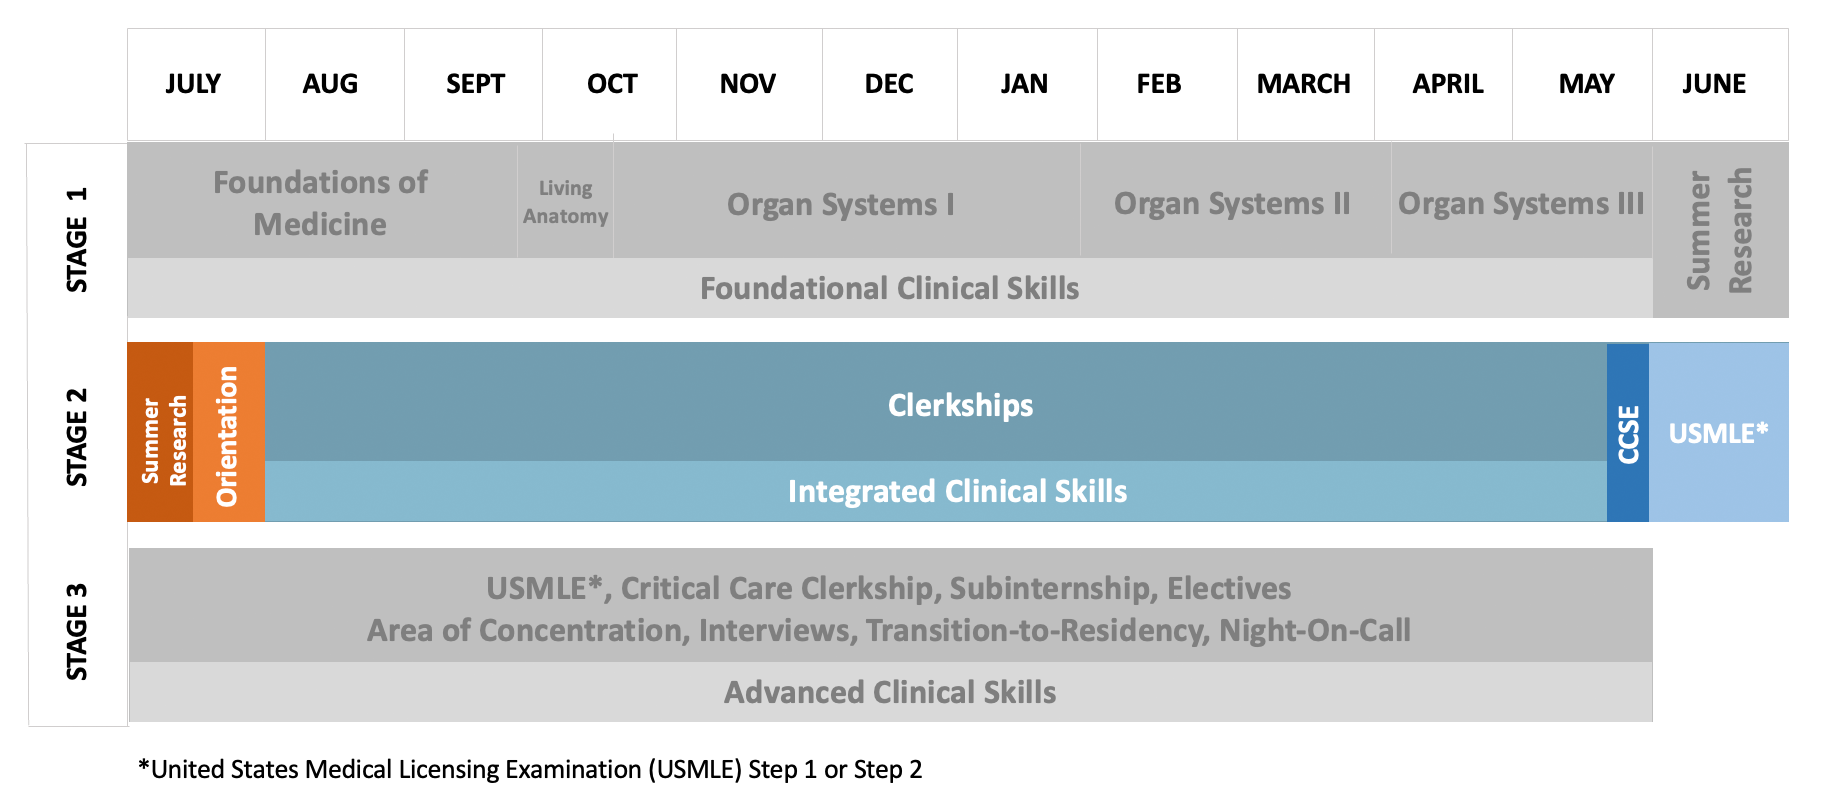
Task: Click the gray Stage 1 Summer Research block
Action: click(1720, 230)
